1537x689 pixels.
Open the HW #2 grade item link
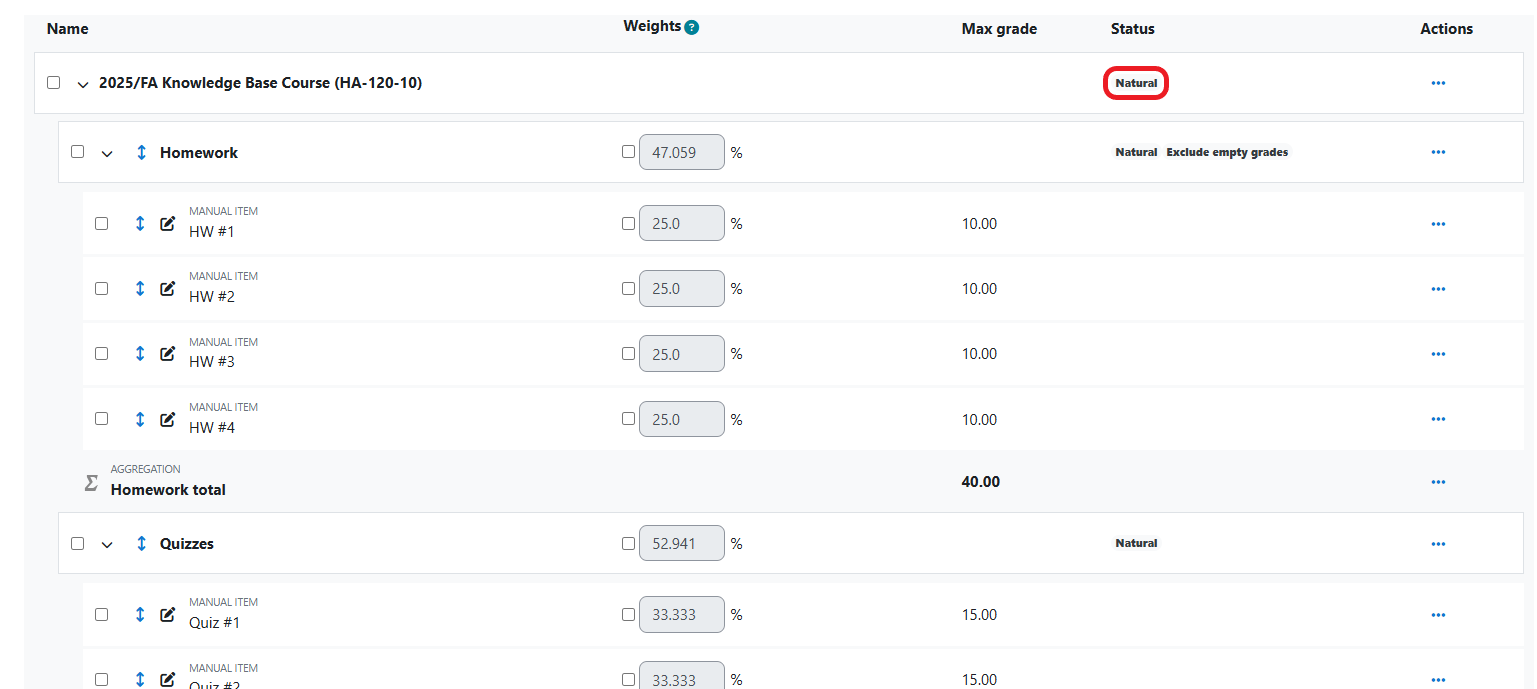[x=212, y=297]
